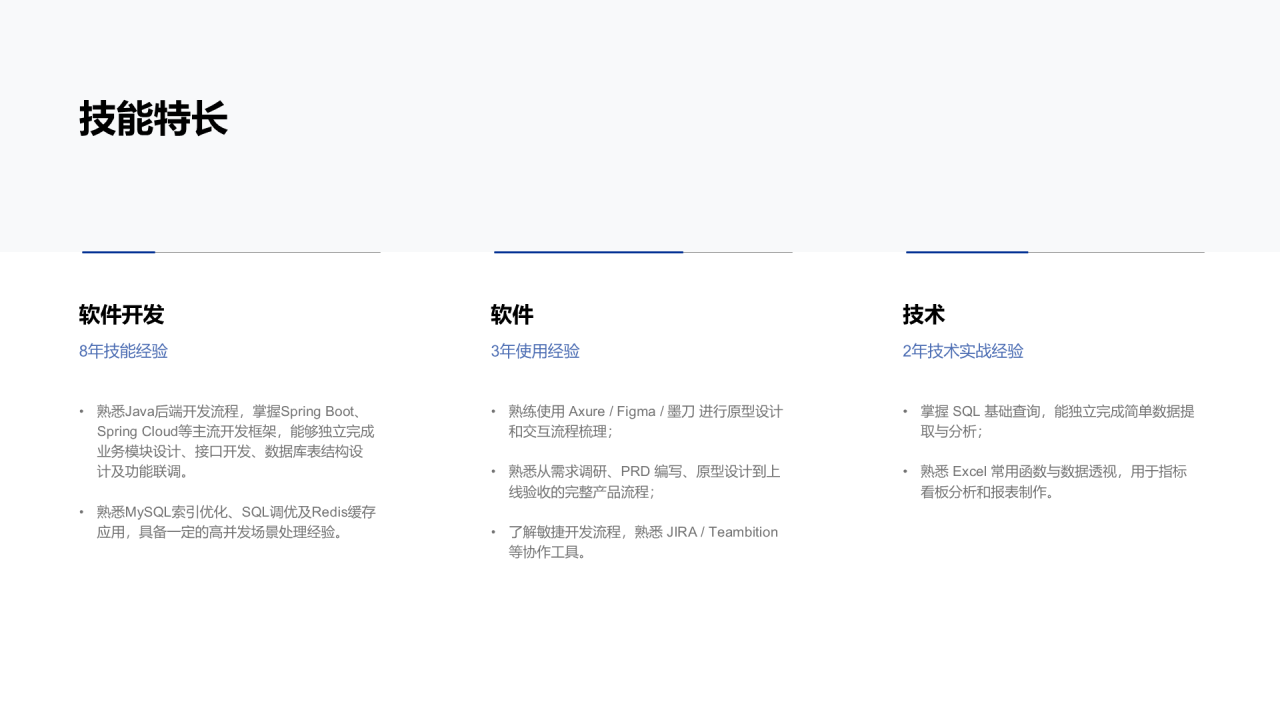
Task: Select the Axure / Figma / 墨刀 bullet
Action: point(645,421)
